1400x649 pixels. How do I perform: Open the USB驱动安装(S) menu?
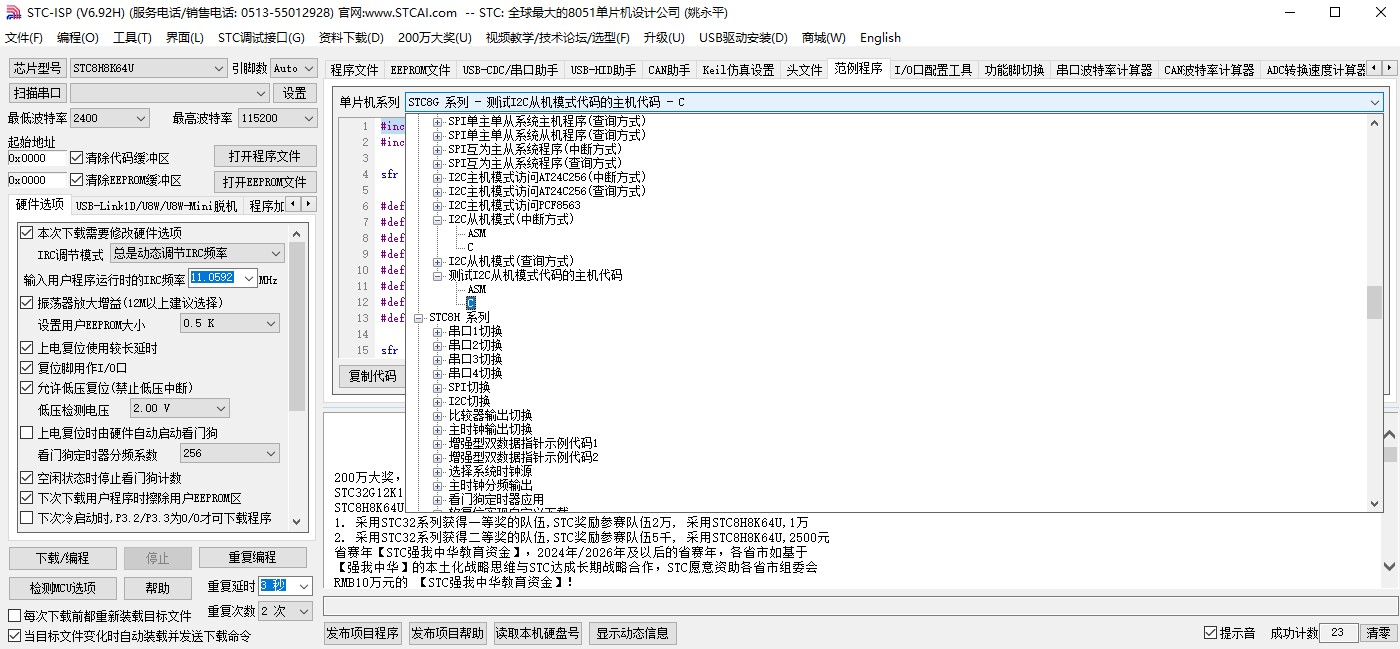point(743,38)
